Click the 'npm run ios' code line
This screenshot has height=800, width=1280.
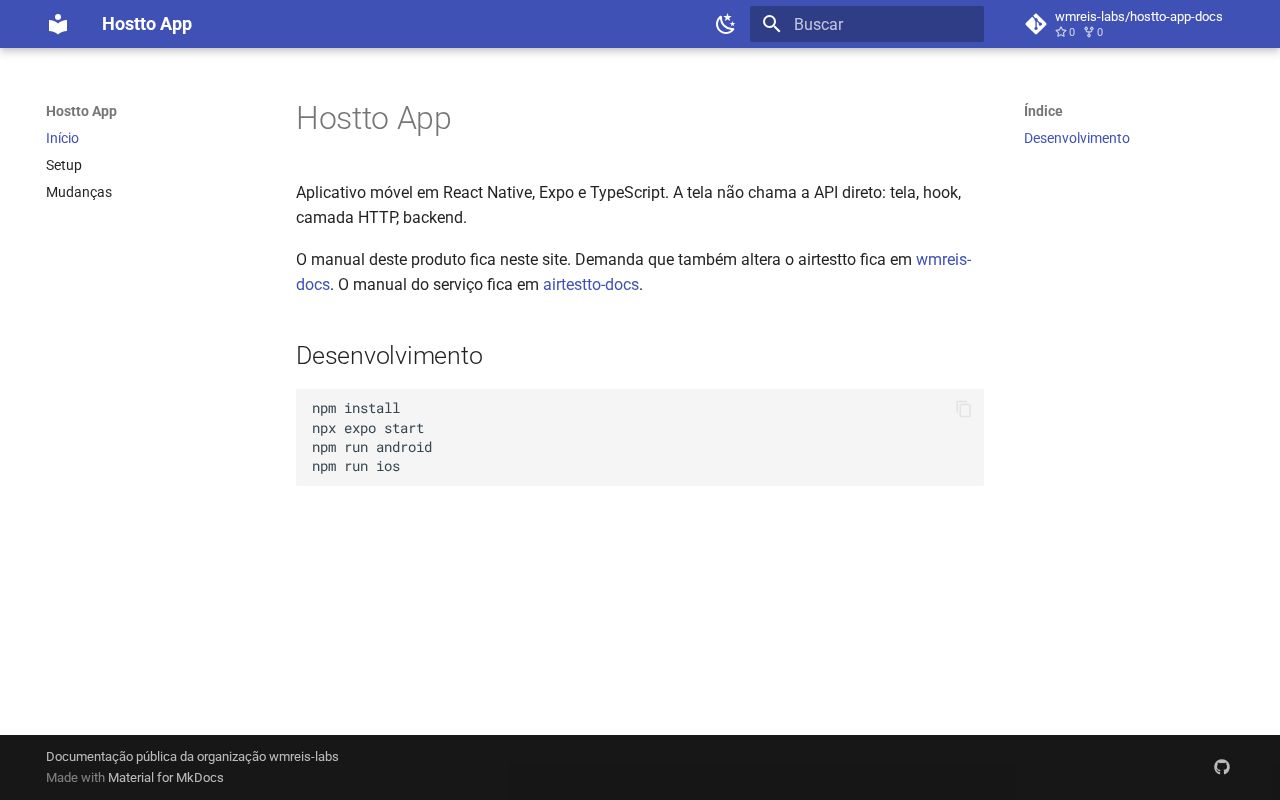[x=356, y=466]
